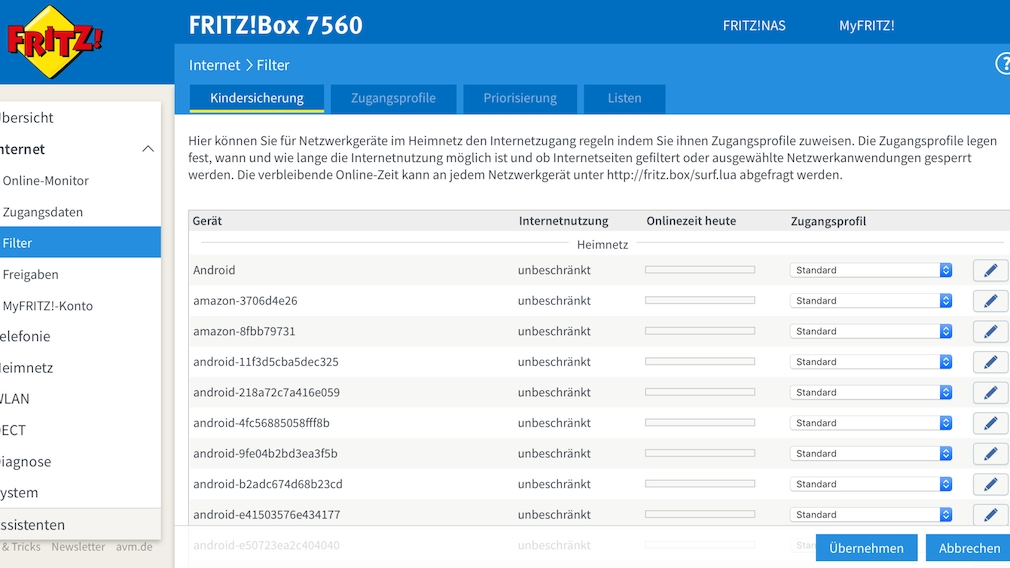The height and width of the screenshot is (568, 1010).
Task: Switch to the Listen tab
Action: pos(624,99)
